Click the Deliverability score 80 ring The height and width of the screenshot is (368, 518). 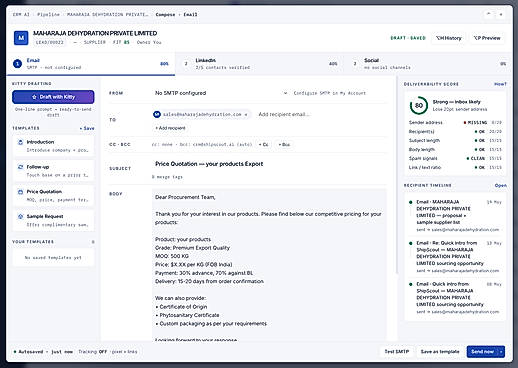point(419,105)
